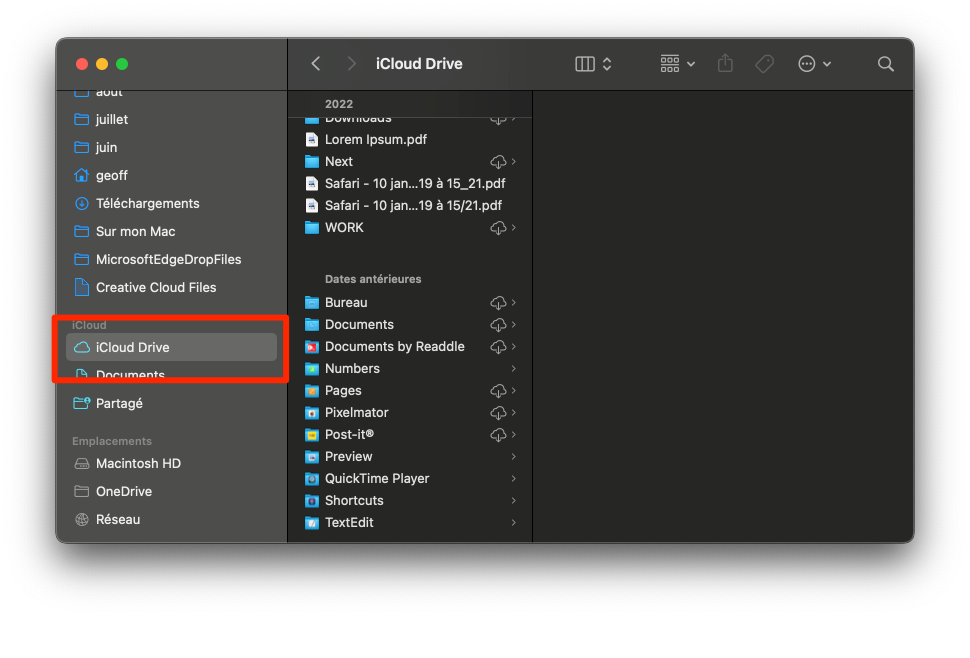Expand Pixelmator folder chevron
This screenshot has width=970, height=658.
[514, 412]
